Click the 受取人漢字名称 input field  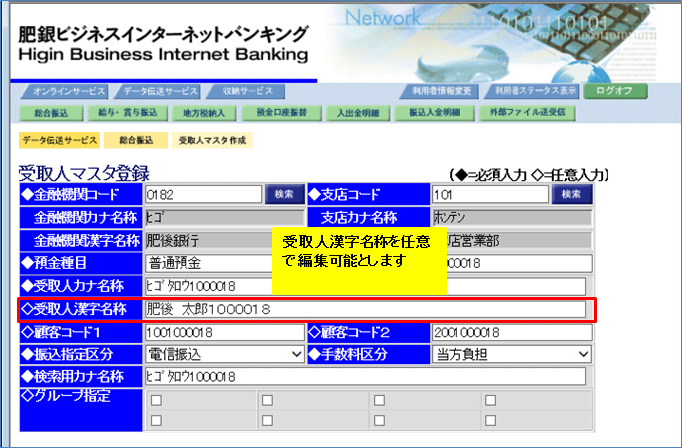click(364, 309)
